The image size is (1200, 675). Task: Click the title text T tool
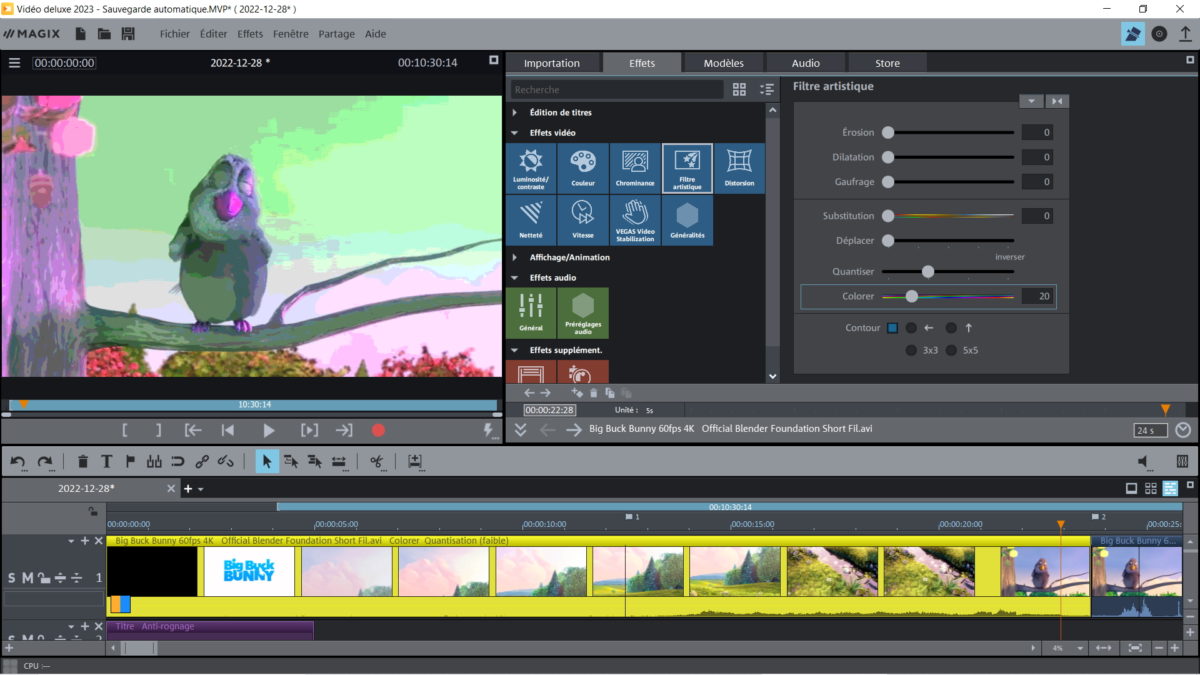[106, 461]
